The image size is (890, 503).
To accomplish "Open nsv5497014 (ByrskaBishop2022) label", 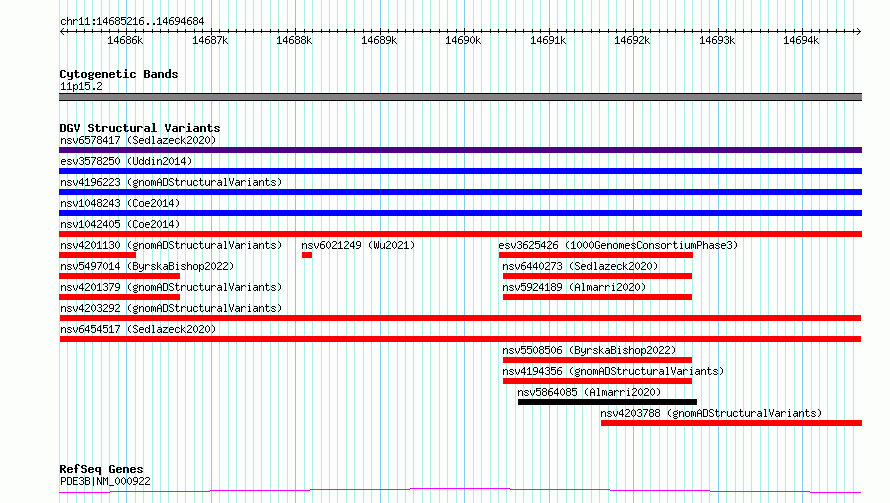I will point(147,266).
